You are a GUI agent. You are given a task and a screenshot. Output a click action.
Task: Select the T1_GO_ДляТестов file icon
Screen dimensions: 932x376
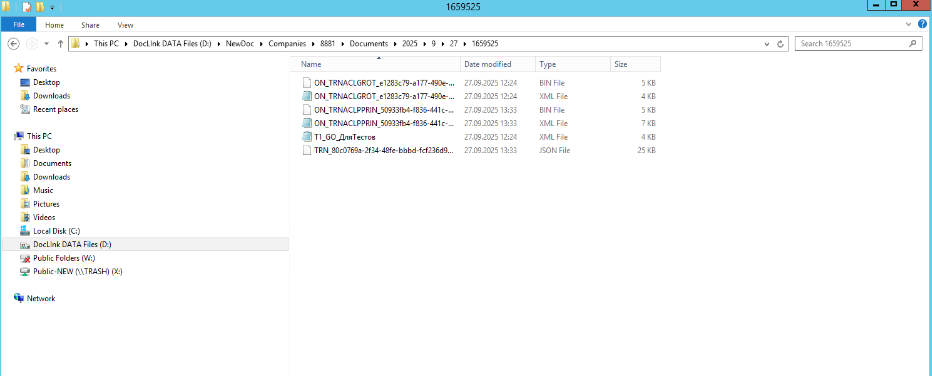coord(307,137)
